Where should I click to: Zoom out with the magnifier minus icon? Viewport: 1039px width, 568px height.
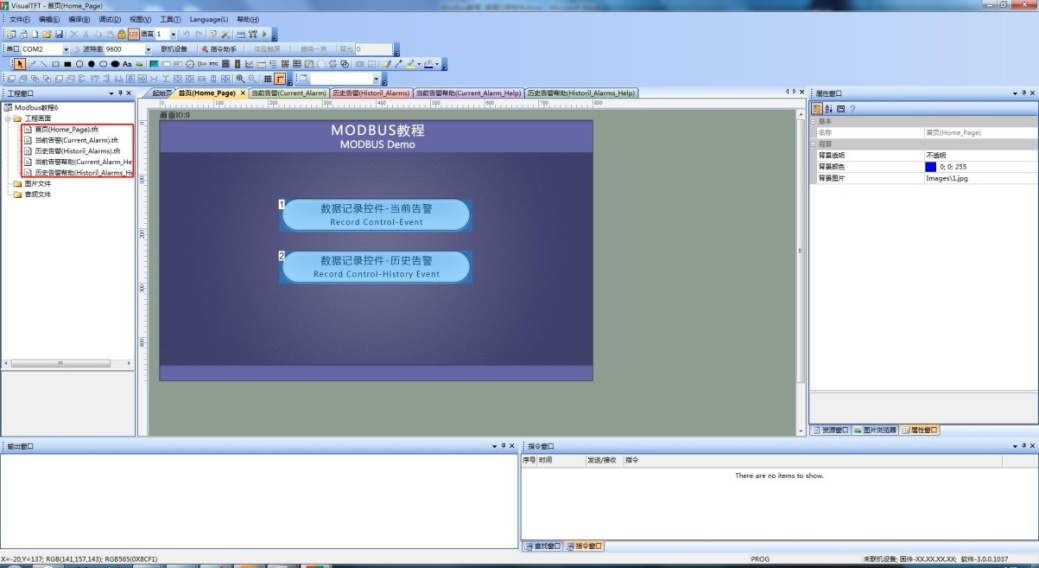pyautogui.click(x=252, y=79)
